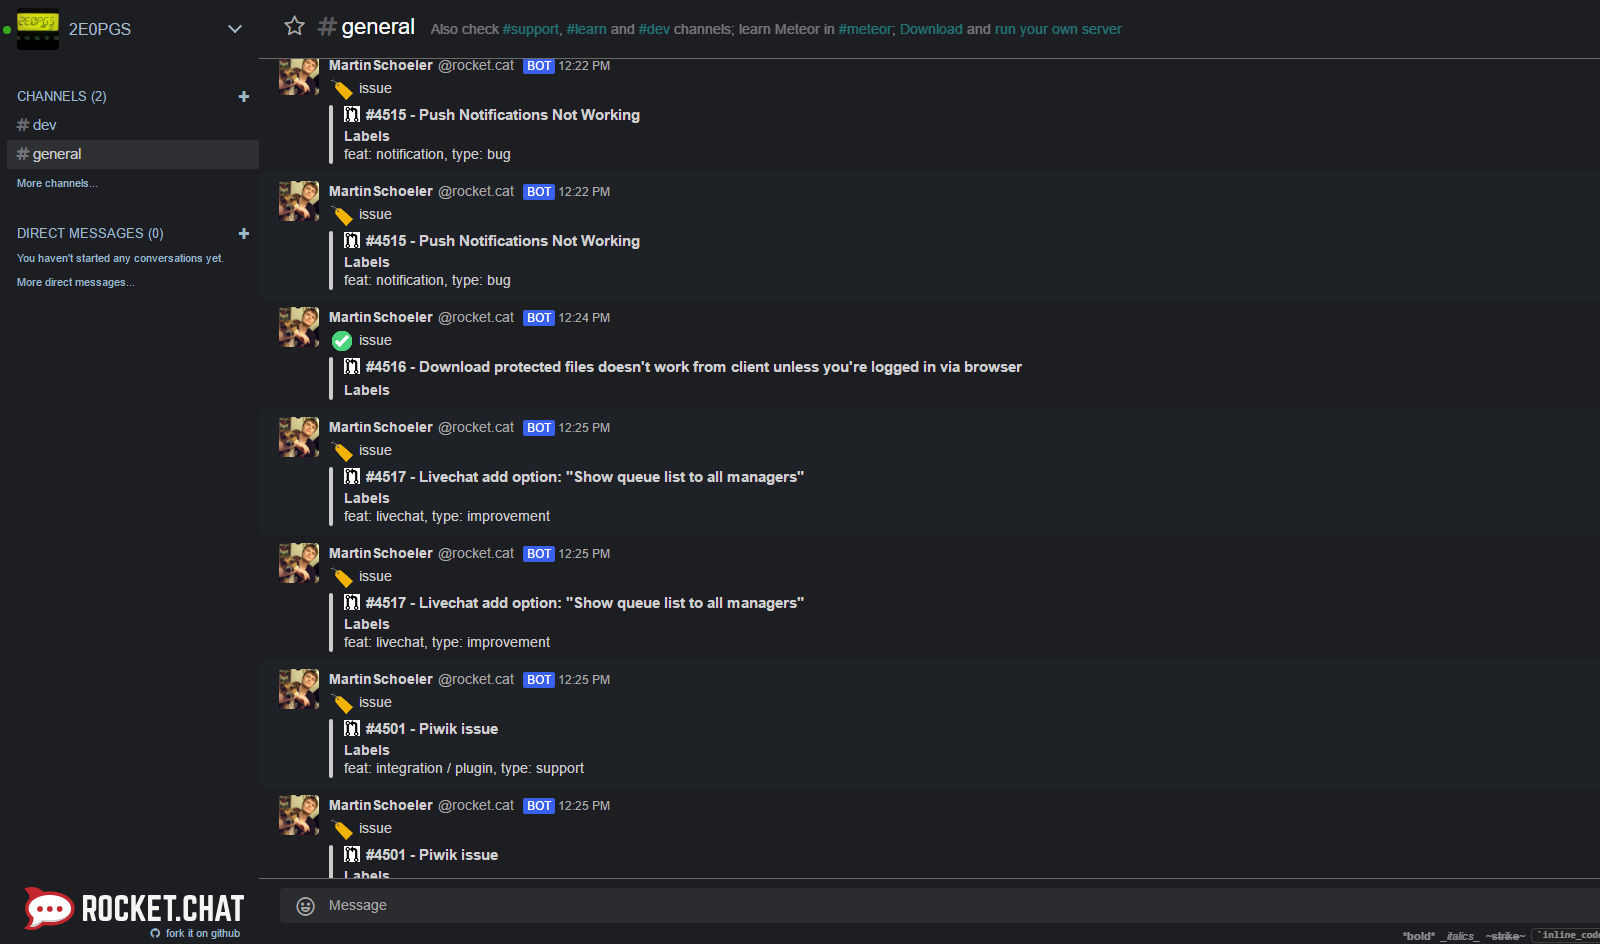The image size is (1600, 944).
Task: Click the + icon next to CHANNELS
Action: tap(243, 96)
